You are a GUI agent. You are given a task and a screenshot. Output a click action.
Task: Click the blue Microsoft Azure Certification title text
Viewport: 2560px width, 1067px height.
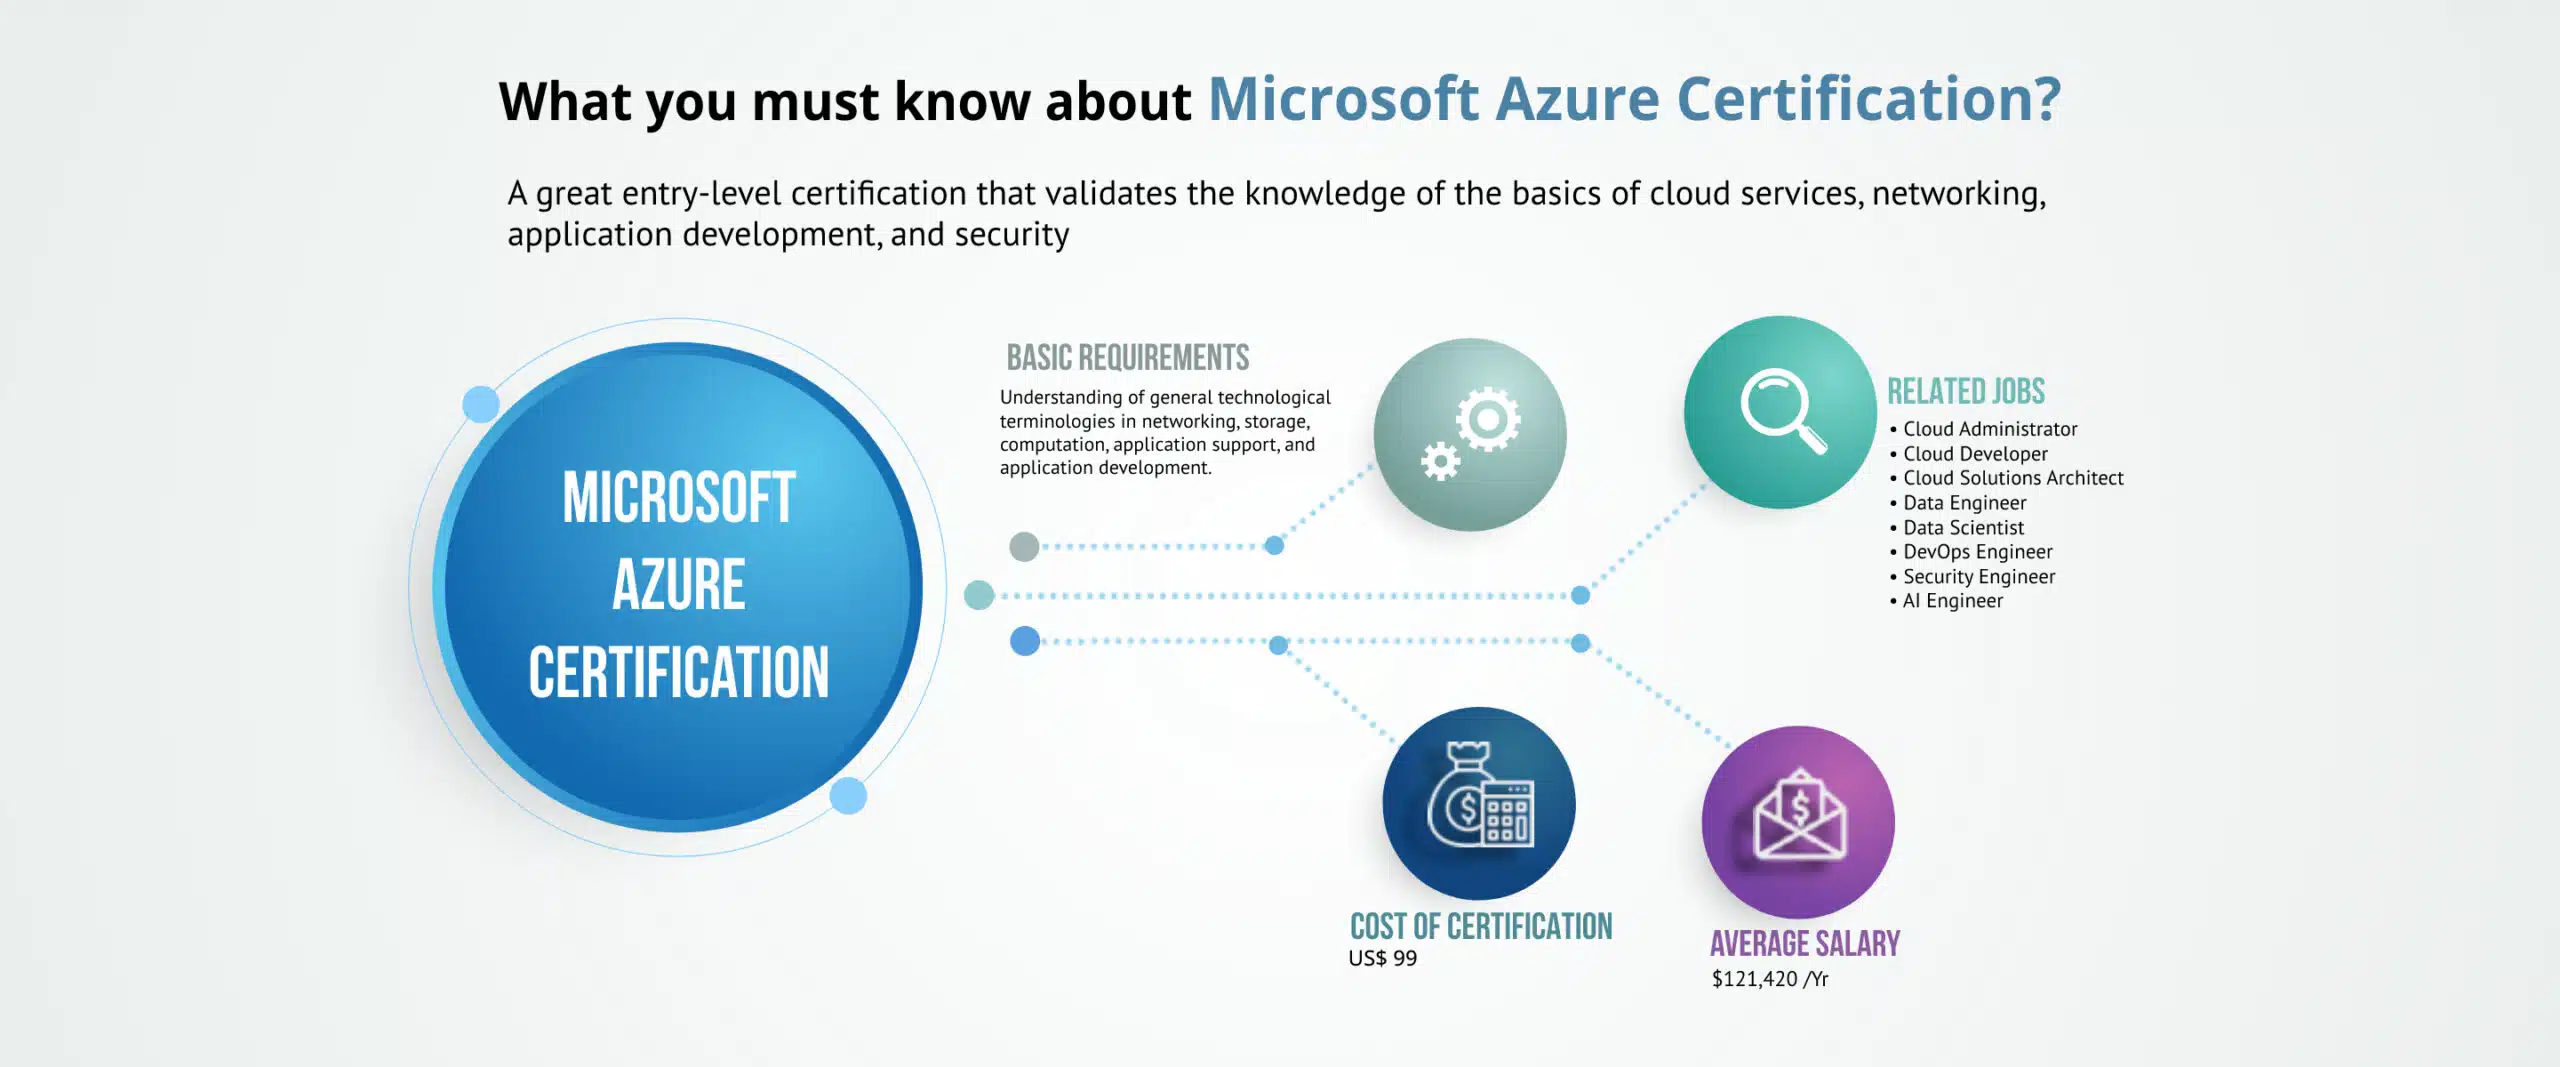tap(1634, 100)
